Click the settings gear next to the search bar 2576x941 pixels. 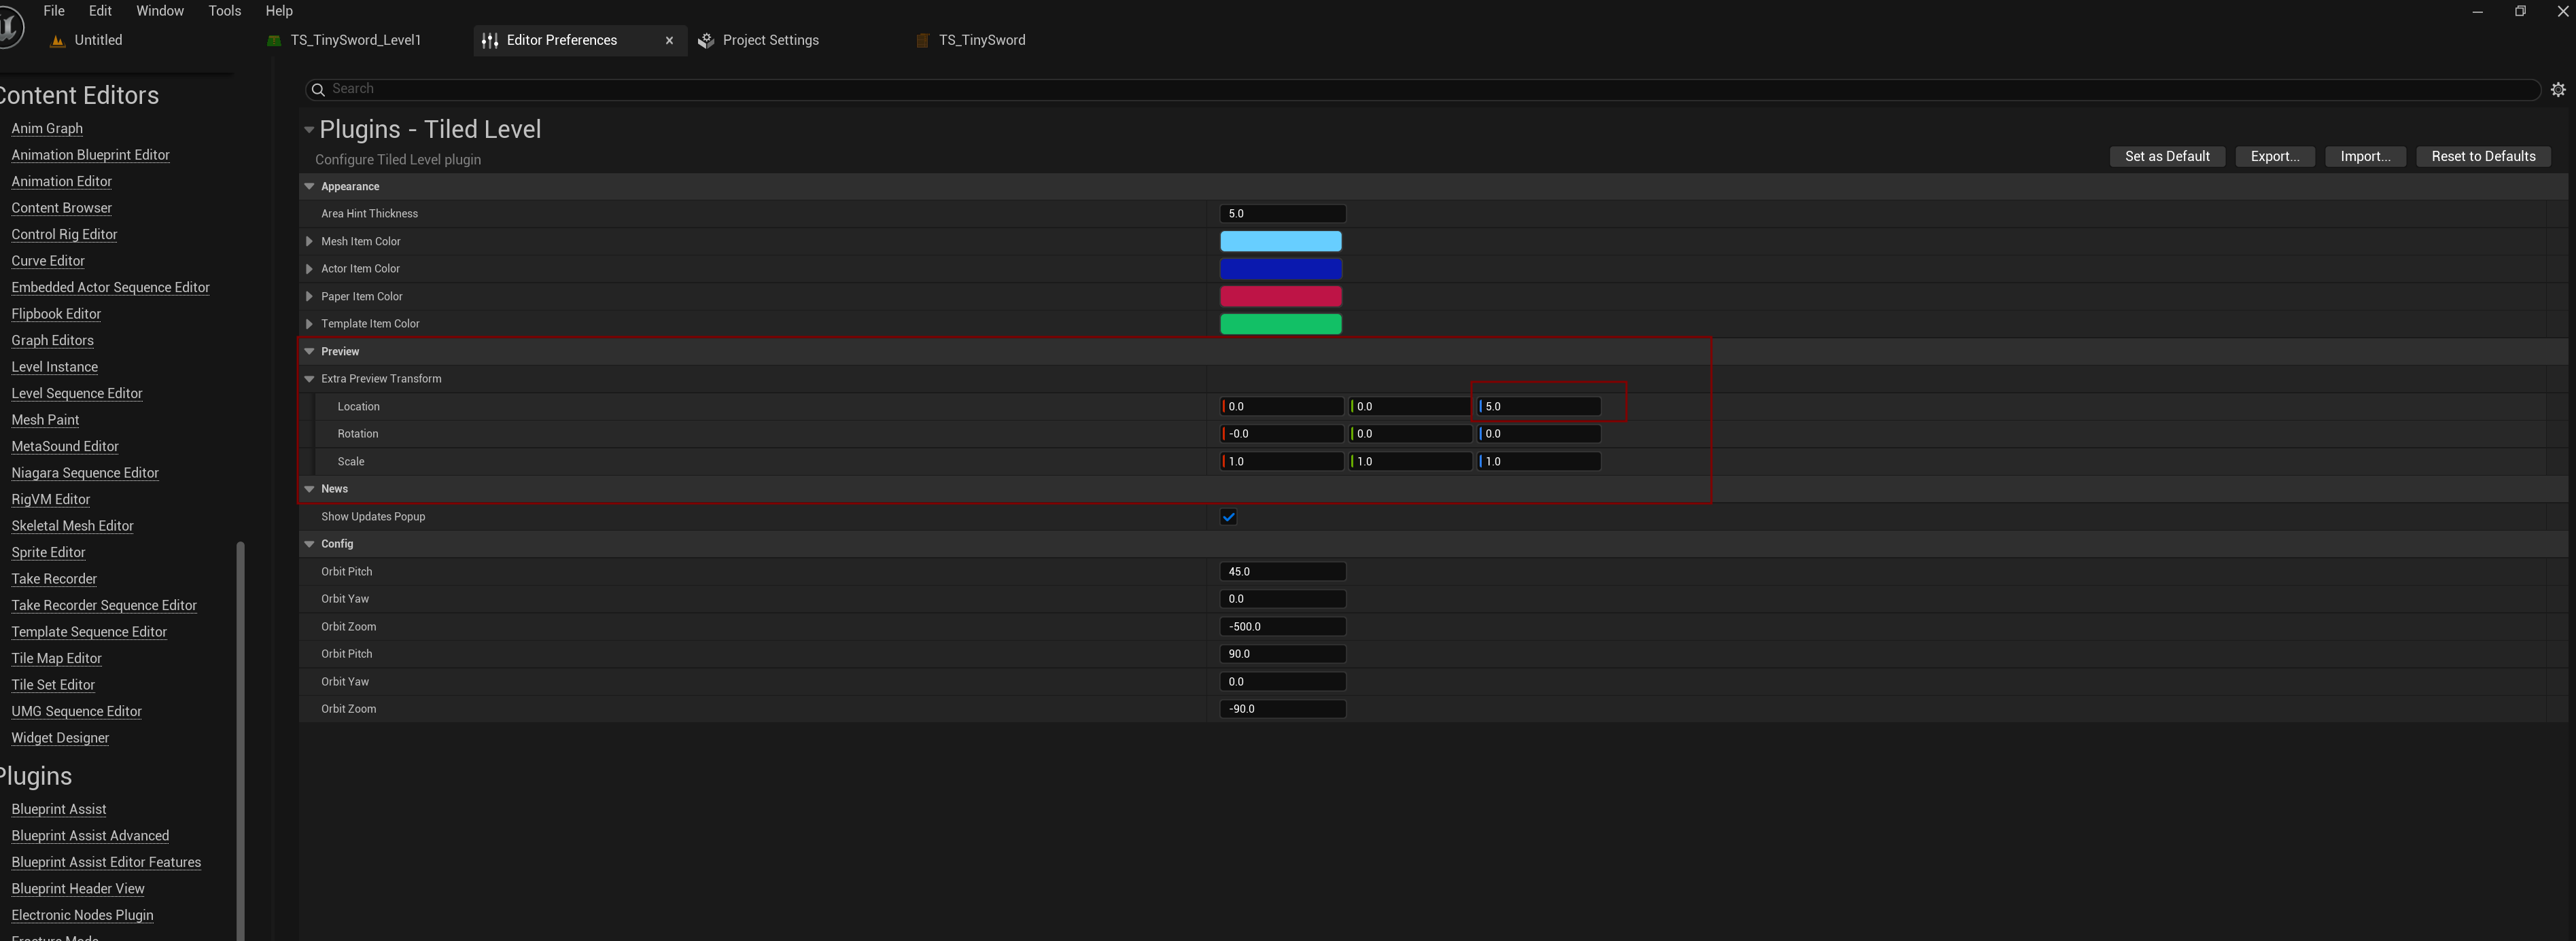2557,90
